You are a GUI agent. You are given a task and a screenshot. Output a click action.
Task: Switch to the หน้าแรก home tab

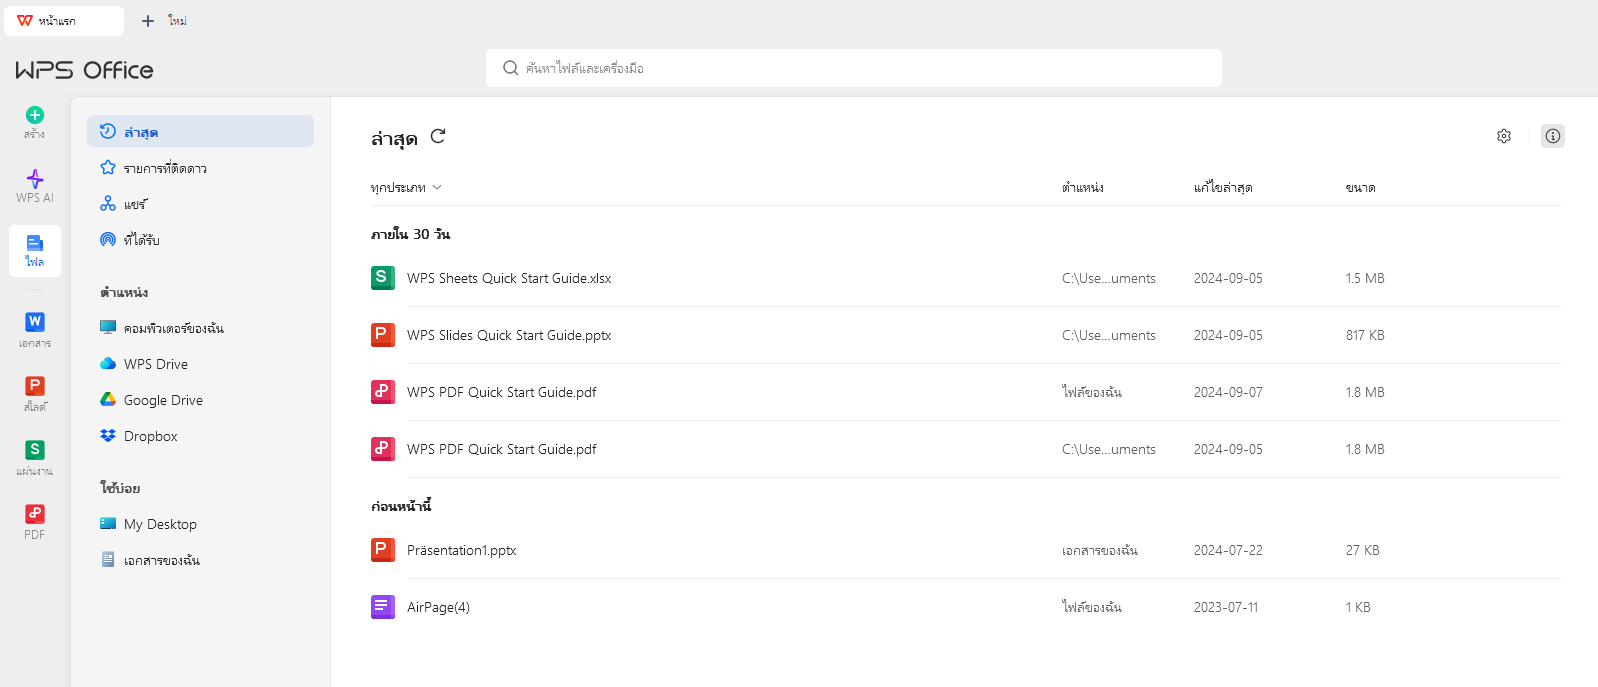pyautogui.click(x=64, y=20)
